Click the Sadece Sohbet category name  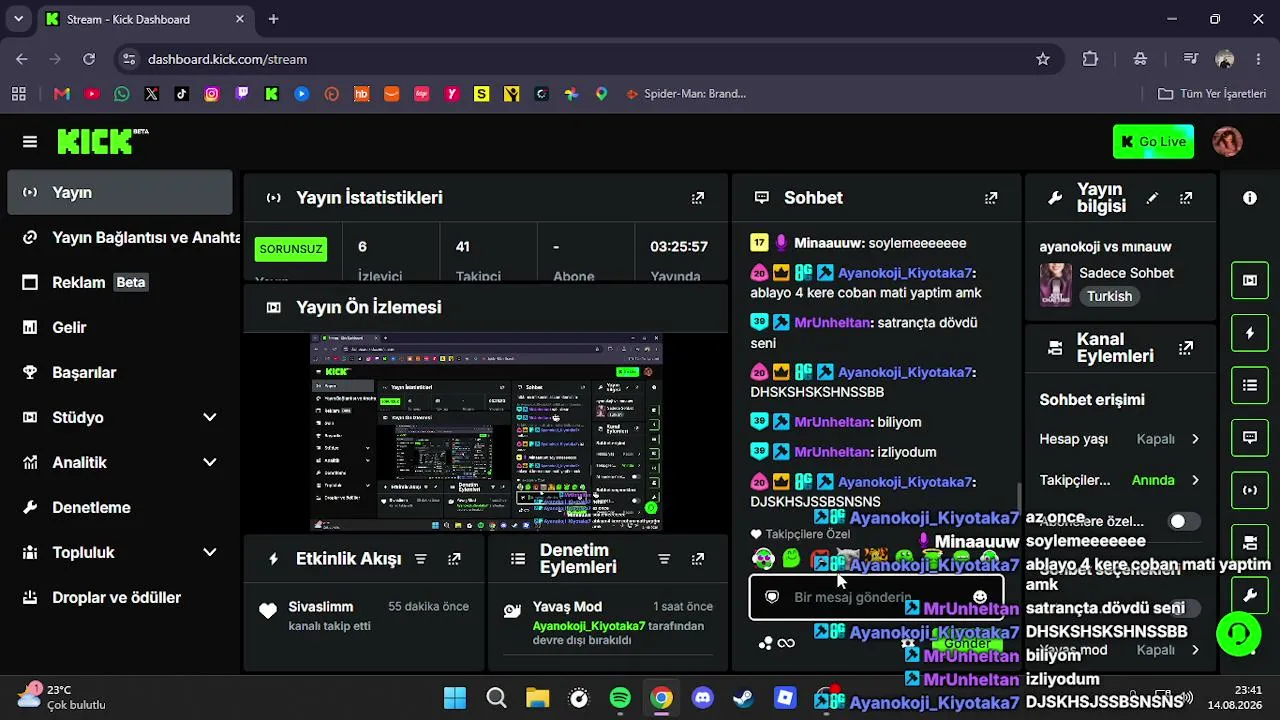1126,273
